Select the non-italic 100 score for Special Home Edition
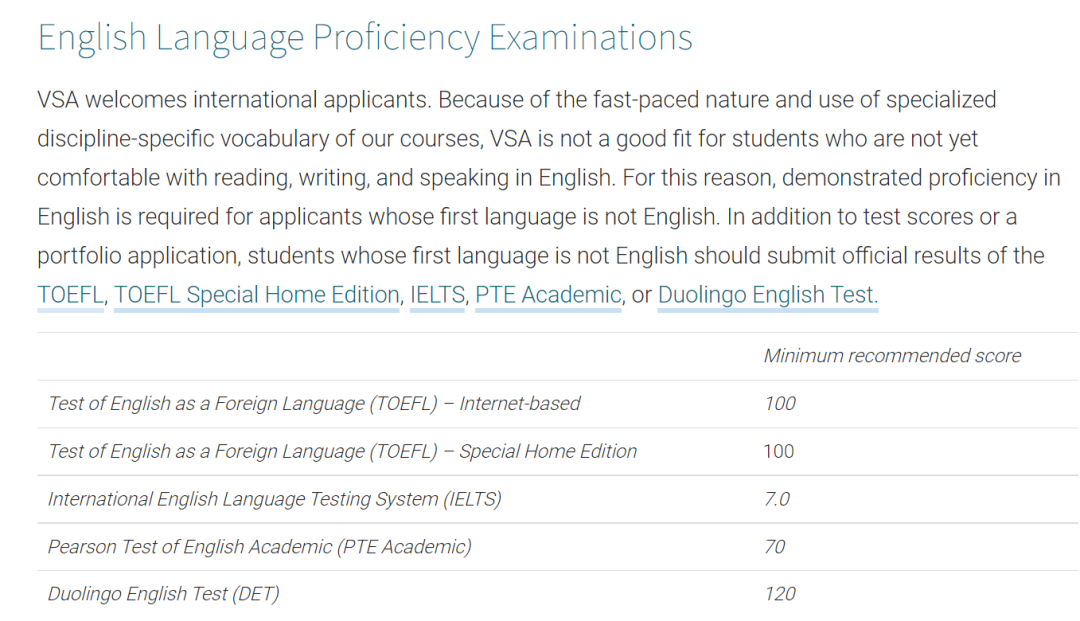 (x=779, y=452)
